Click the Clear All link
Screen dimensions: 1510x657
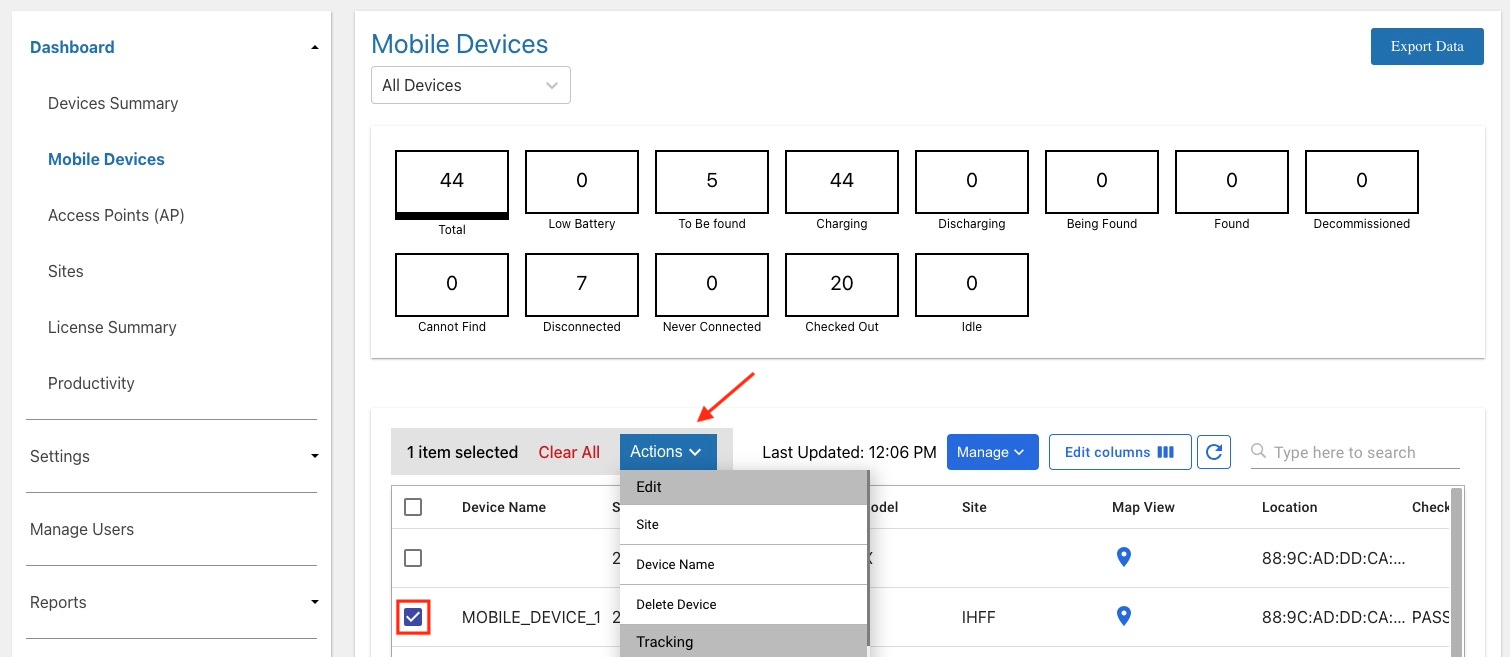coord(569,452)
